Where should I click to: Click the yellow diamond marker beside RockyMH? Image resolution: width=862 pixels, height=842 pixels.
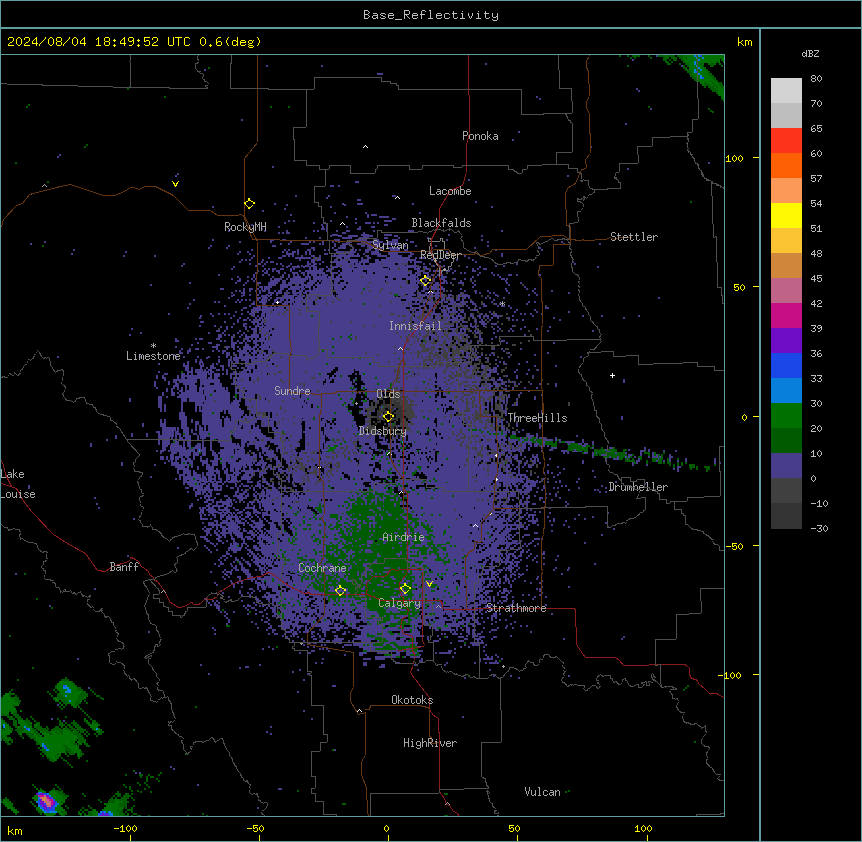point(250,204)
